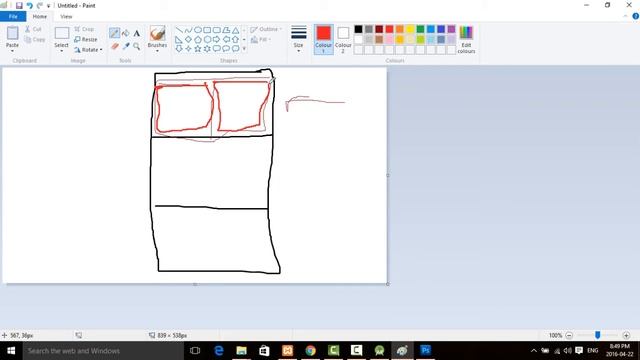The width and height of the screenshot is (640, 360).
Task: Open Task View on the taskbar
Action: [195, 351]
